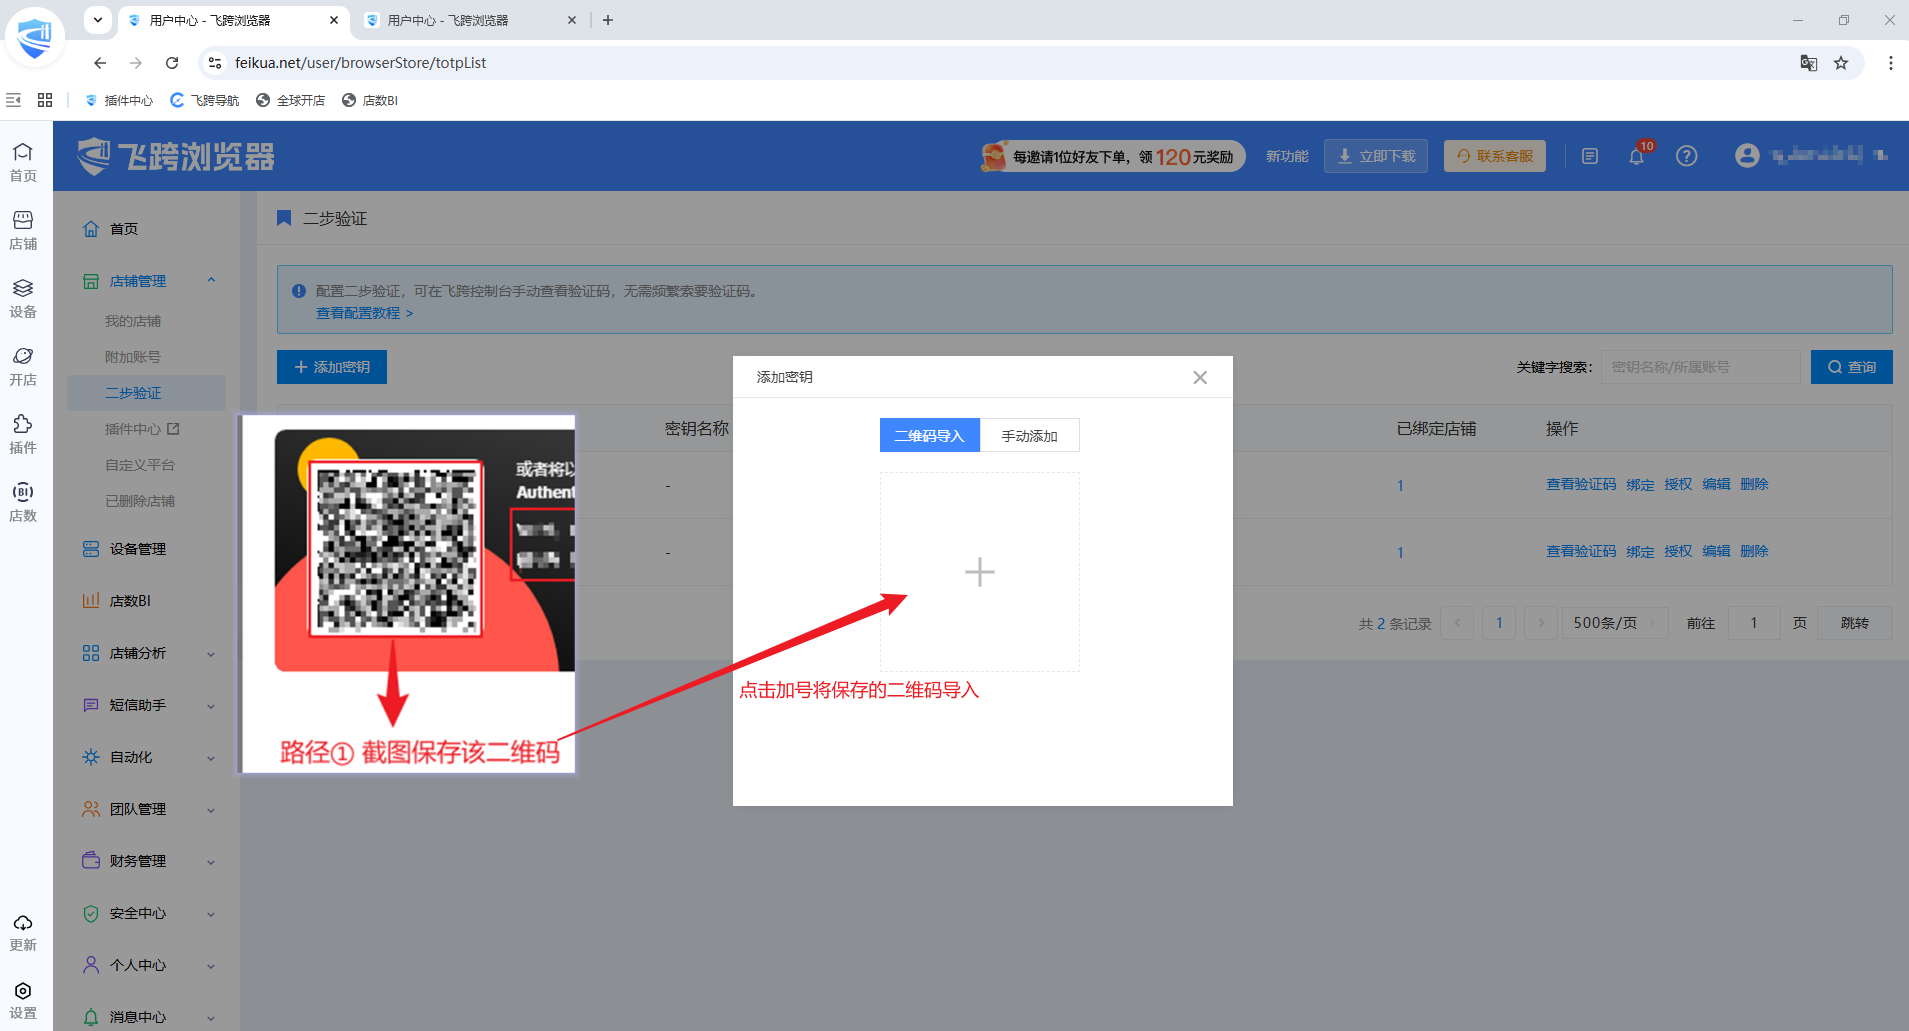Click the plus area to upload QR code
1909x1031 pixels.
pyautogui.click(x=980, y=572)
